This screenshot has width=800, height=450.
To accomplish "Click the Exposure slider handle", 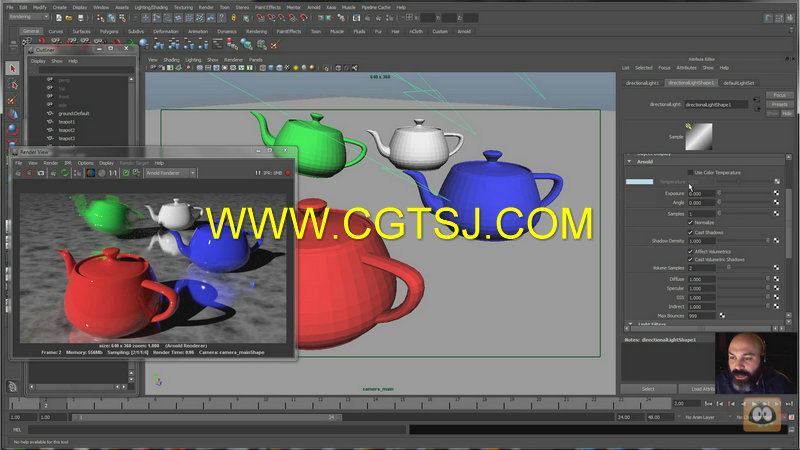I will (x=719, y=193).
